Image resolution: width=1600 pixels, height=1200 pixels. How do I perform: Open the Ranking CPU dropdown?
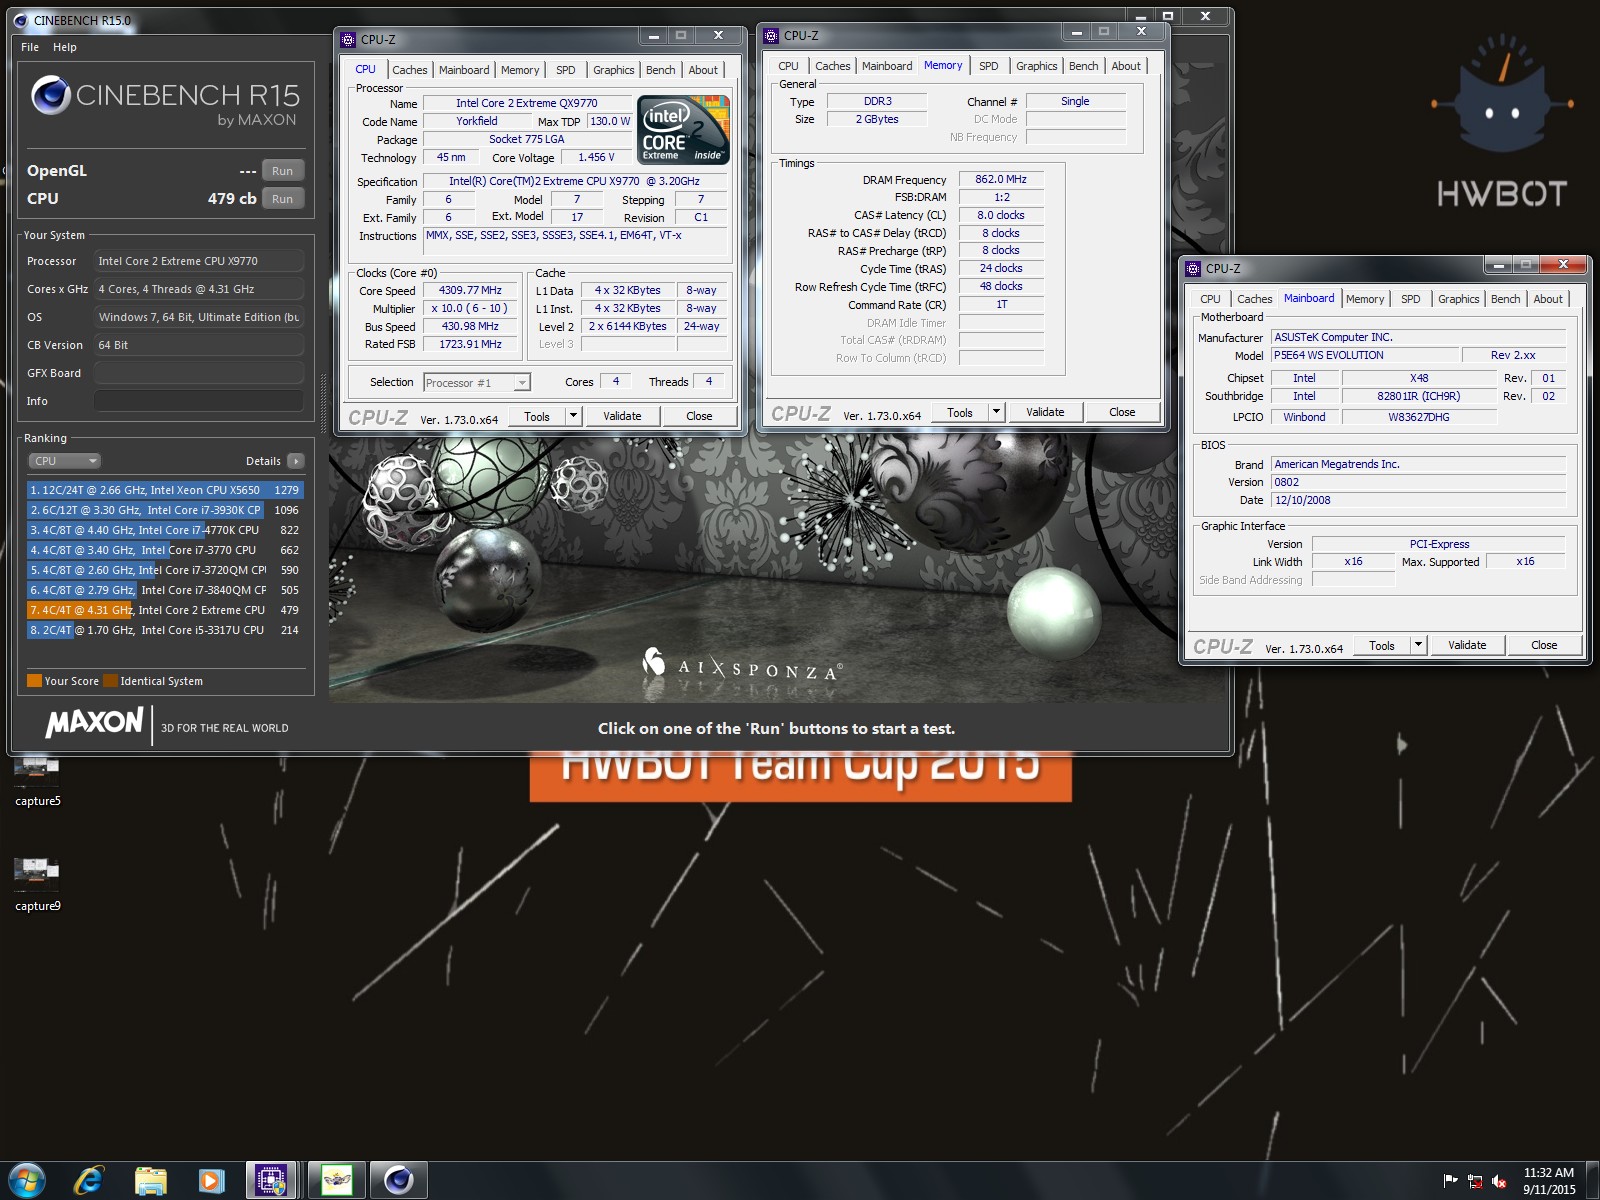[x=64, y=461]
